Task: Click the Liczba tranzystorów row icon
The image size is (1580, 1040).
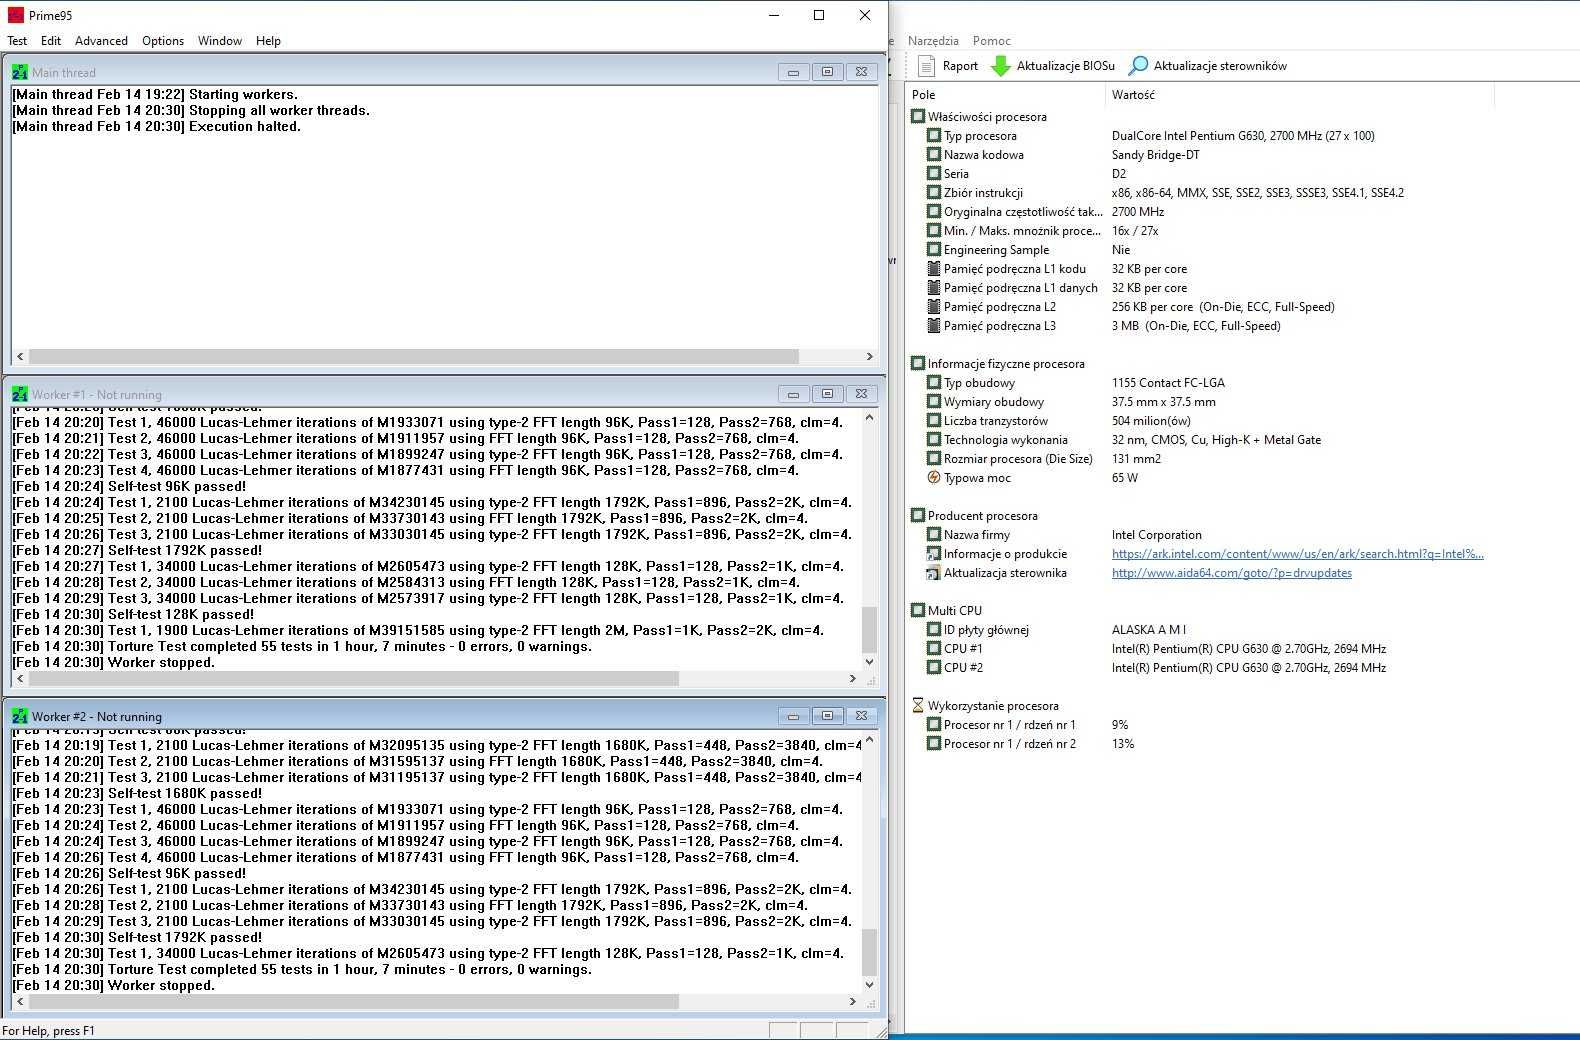Action: click(933, 420)
